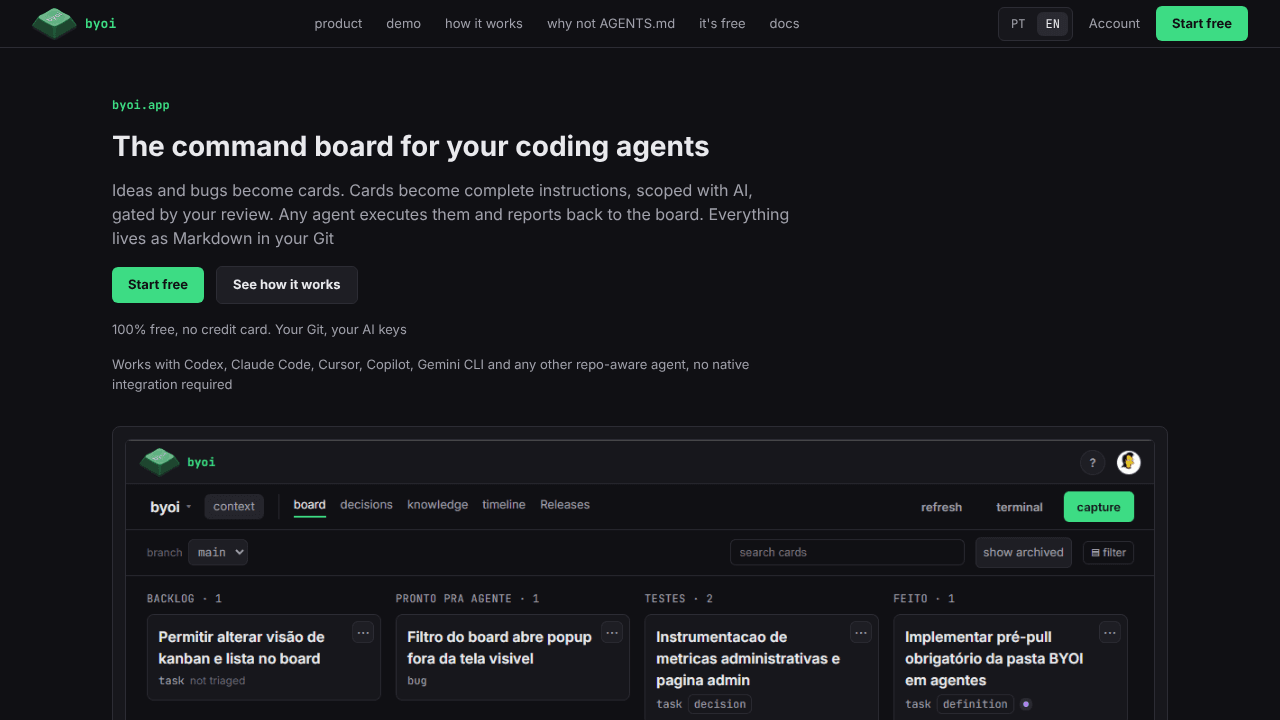1280x720 pixels.
Task: Open the filter dropdown
Action: (1108, 552)
